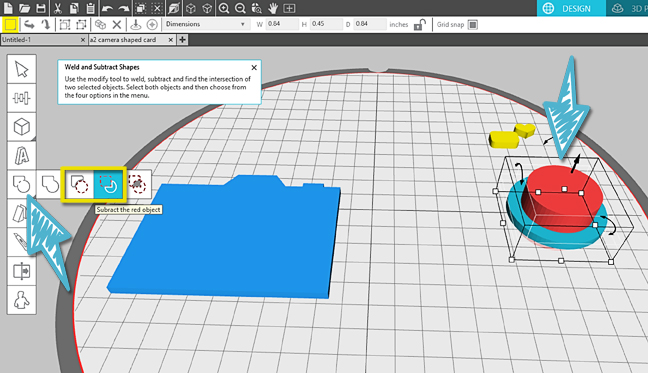648x373 pixels.
Task: Click the width W input field
Action: 282,24
